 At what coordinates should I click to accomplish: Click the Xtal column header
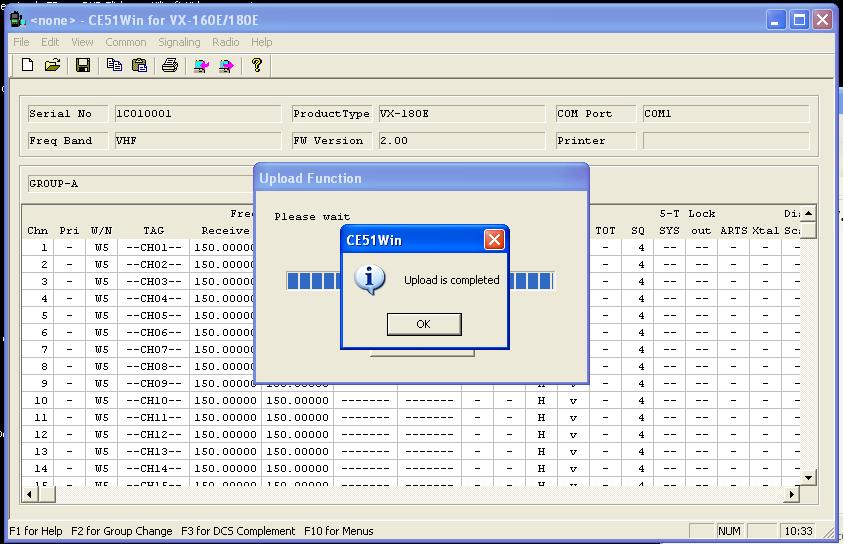[766, 231]
